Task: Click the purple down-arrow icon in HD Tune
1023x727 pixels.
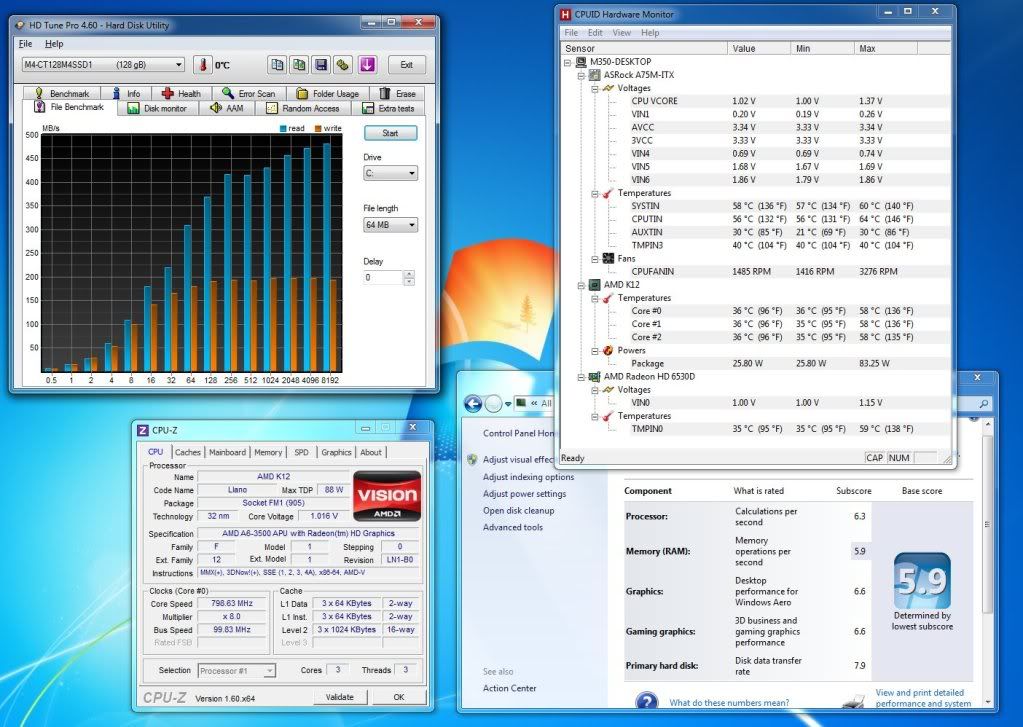Action: 367,65
